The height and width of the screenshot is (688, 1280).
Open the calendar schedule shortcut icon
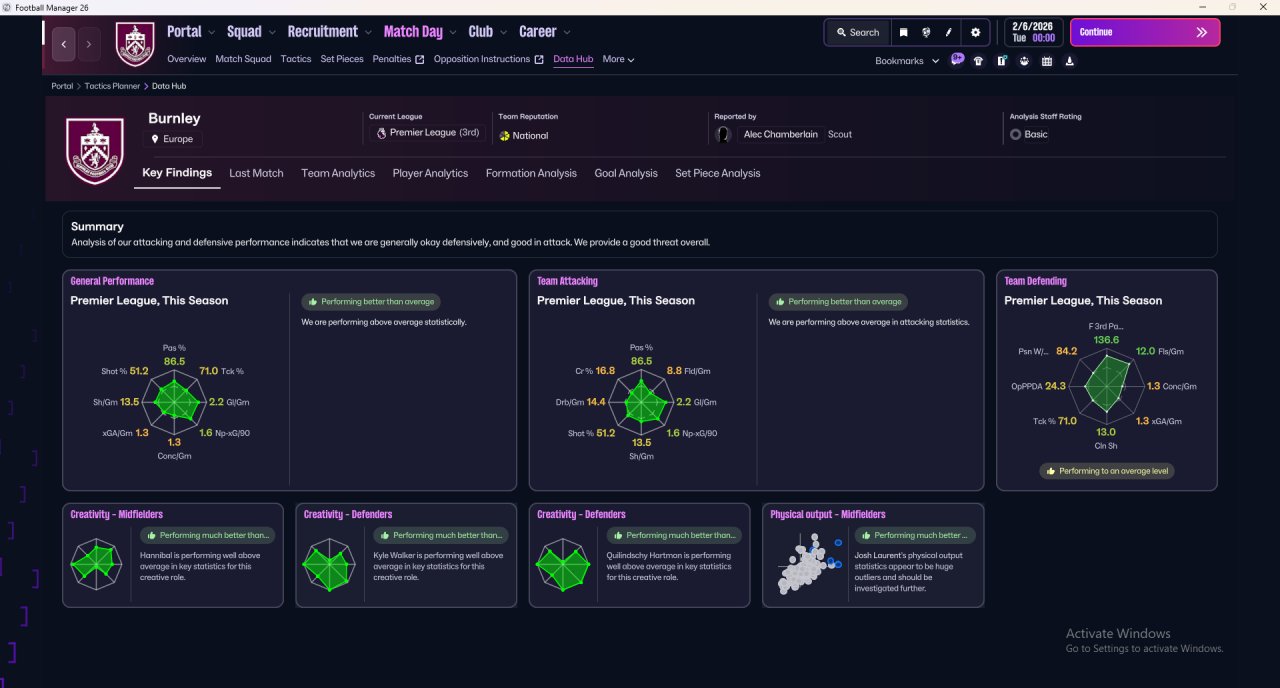[x=1047, y=61]
